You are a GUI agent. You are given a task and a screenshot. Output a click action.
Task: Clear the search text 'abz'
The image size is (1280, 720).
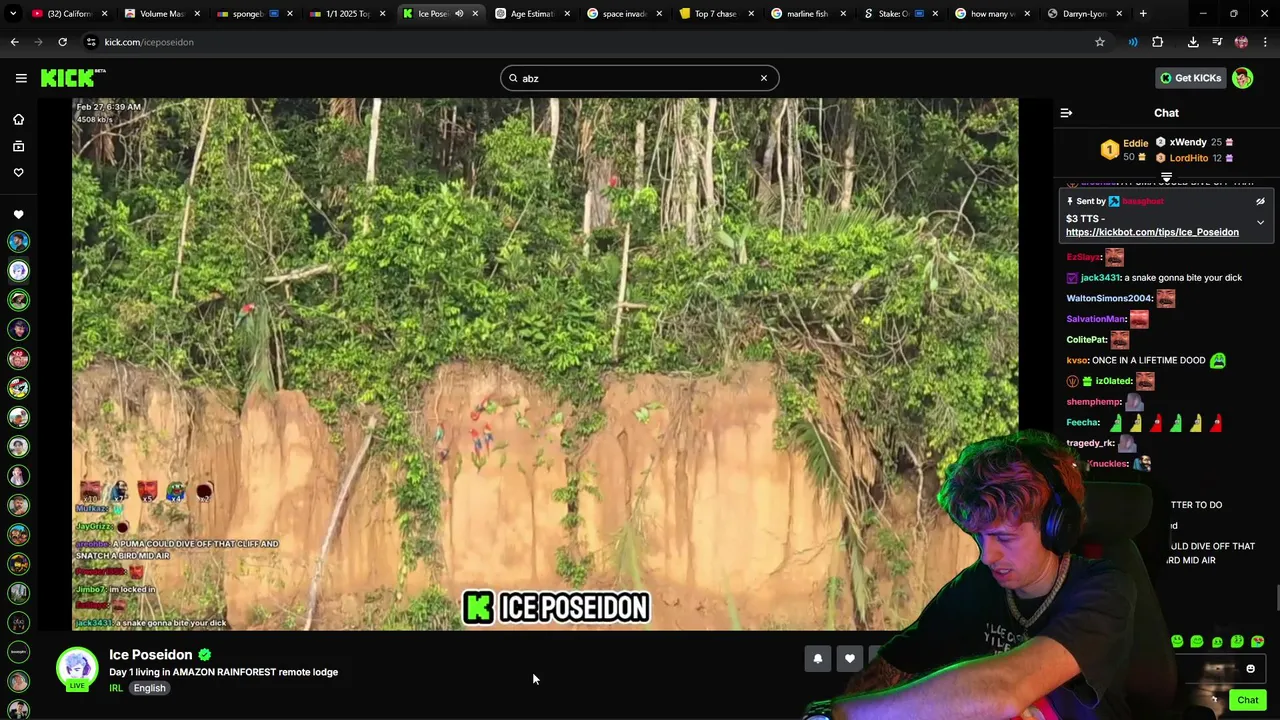tap(763, 78)
